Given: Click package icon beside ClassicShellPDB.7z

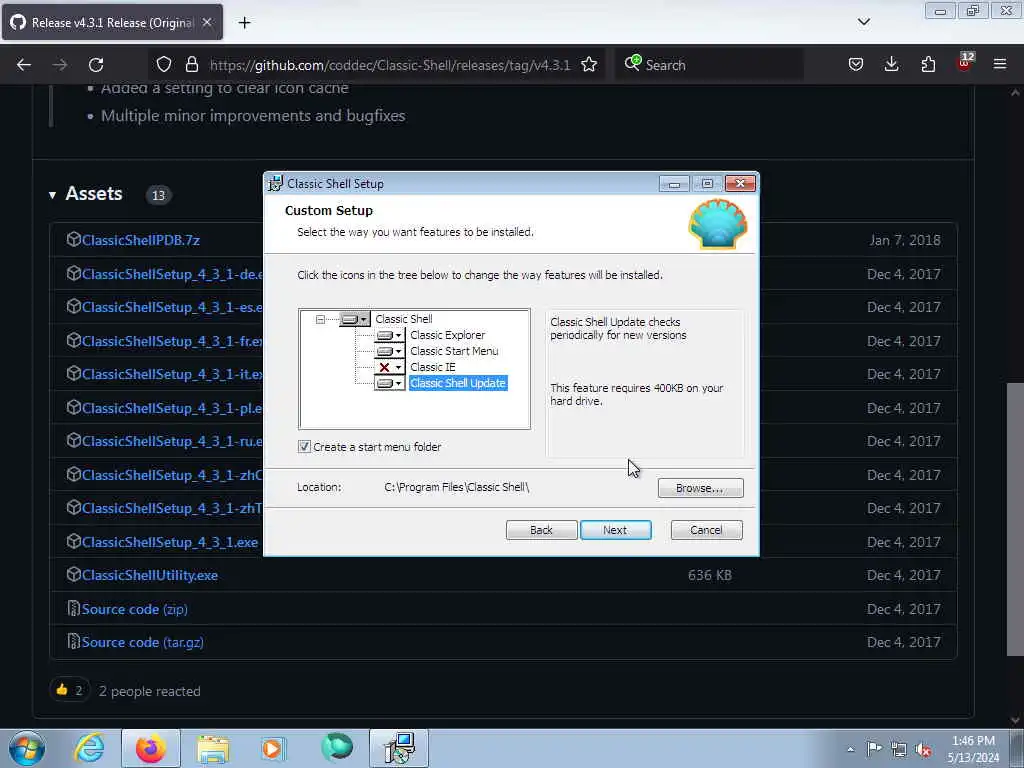Looking at the screenshot, I should tap(74, 240).
